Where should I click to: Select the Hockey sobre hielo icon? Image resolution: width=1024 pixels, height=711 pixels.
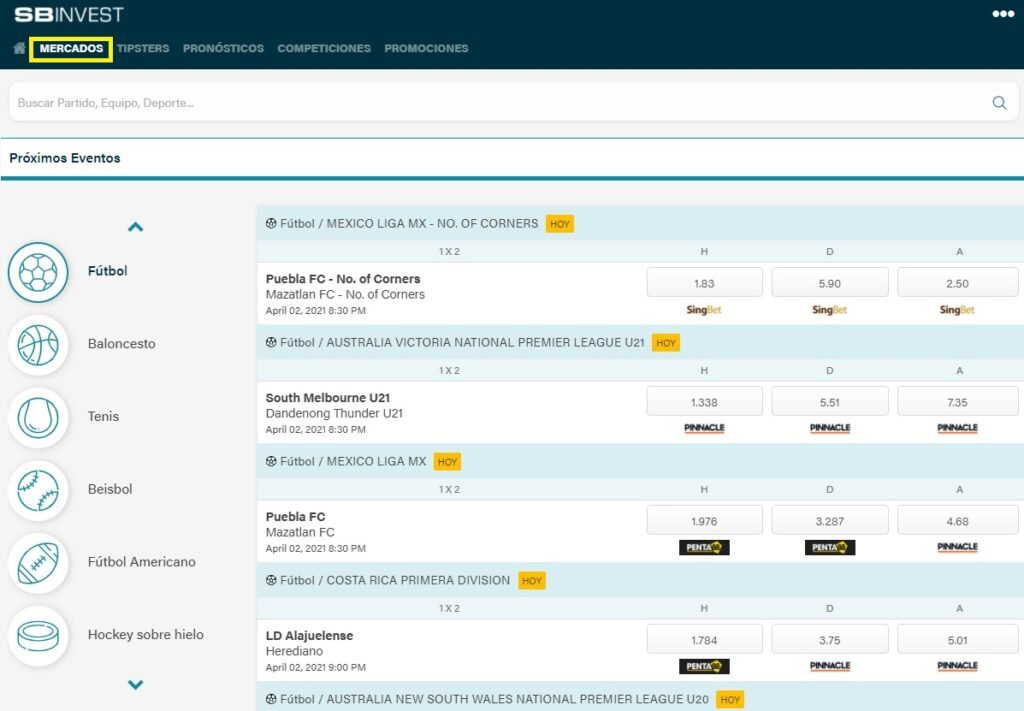pos(38,634)
